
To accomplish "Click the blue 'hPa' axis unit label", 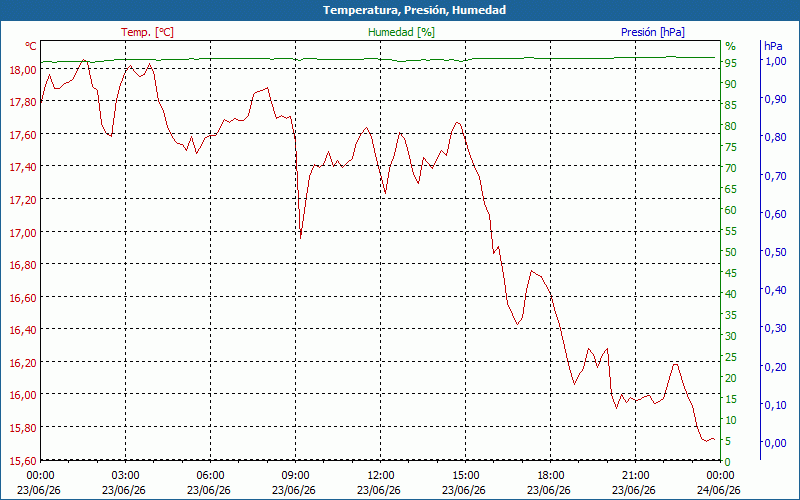I will point(773,46).
